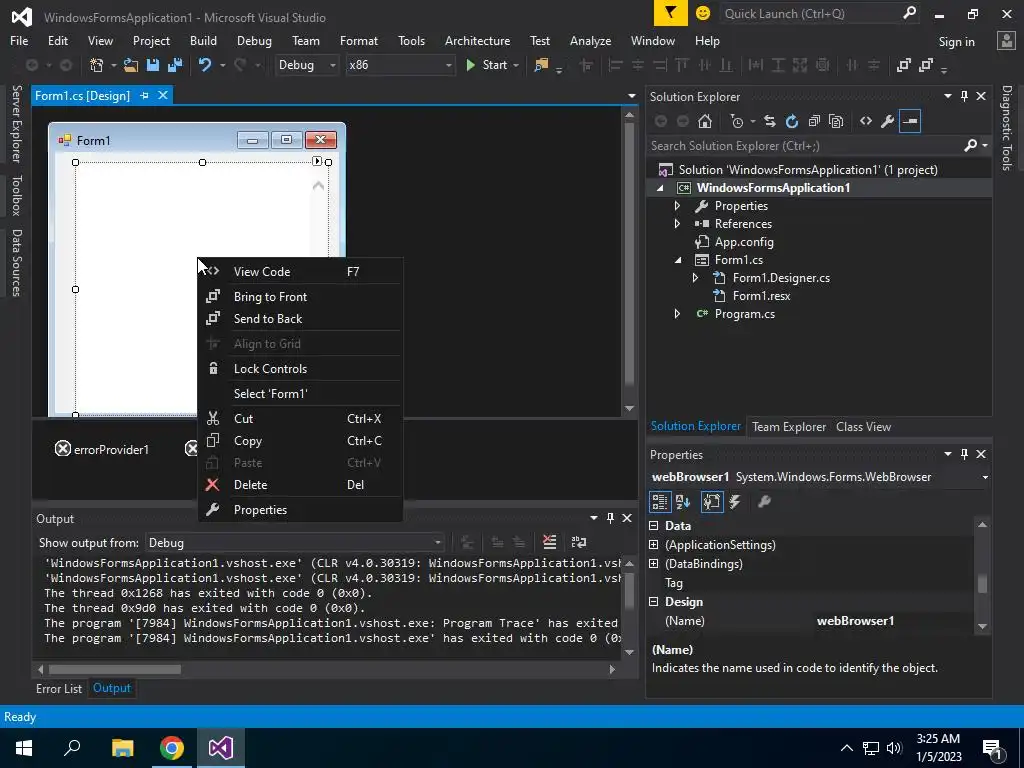This screenshot has width=1024, height=768.
Task: Show Properties page button in Properties panel
Action: click(x=712, y=502)
